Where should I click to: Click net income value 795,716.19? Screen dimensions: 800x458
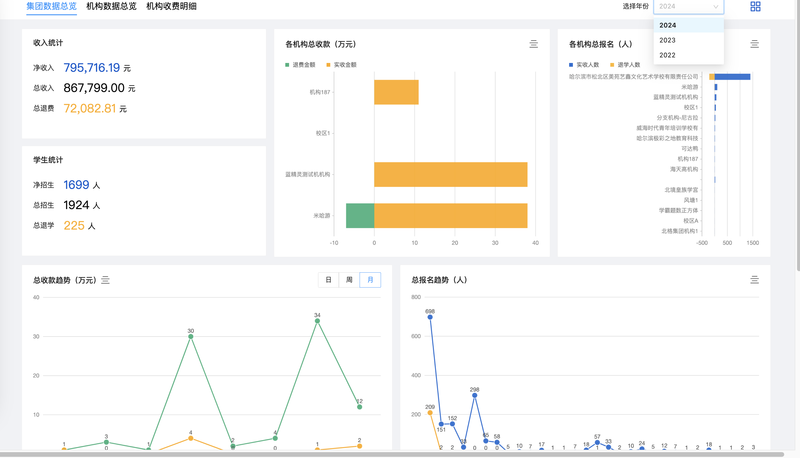pos(92,68)
